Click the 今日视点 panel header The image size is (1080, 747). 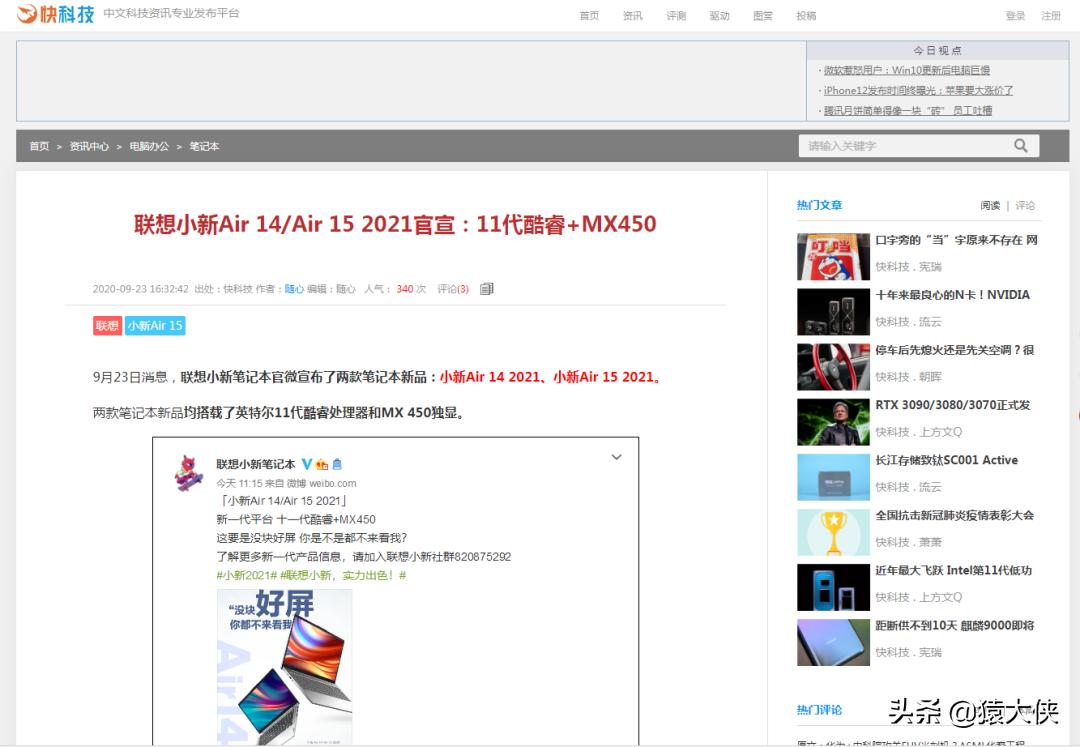937,50
